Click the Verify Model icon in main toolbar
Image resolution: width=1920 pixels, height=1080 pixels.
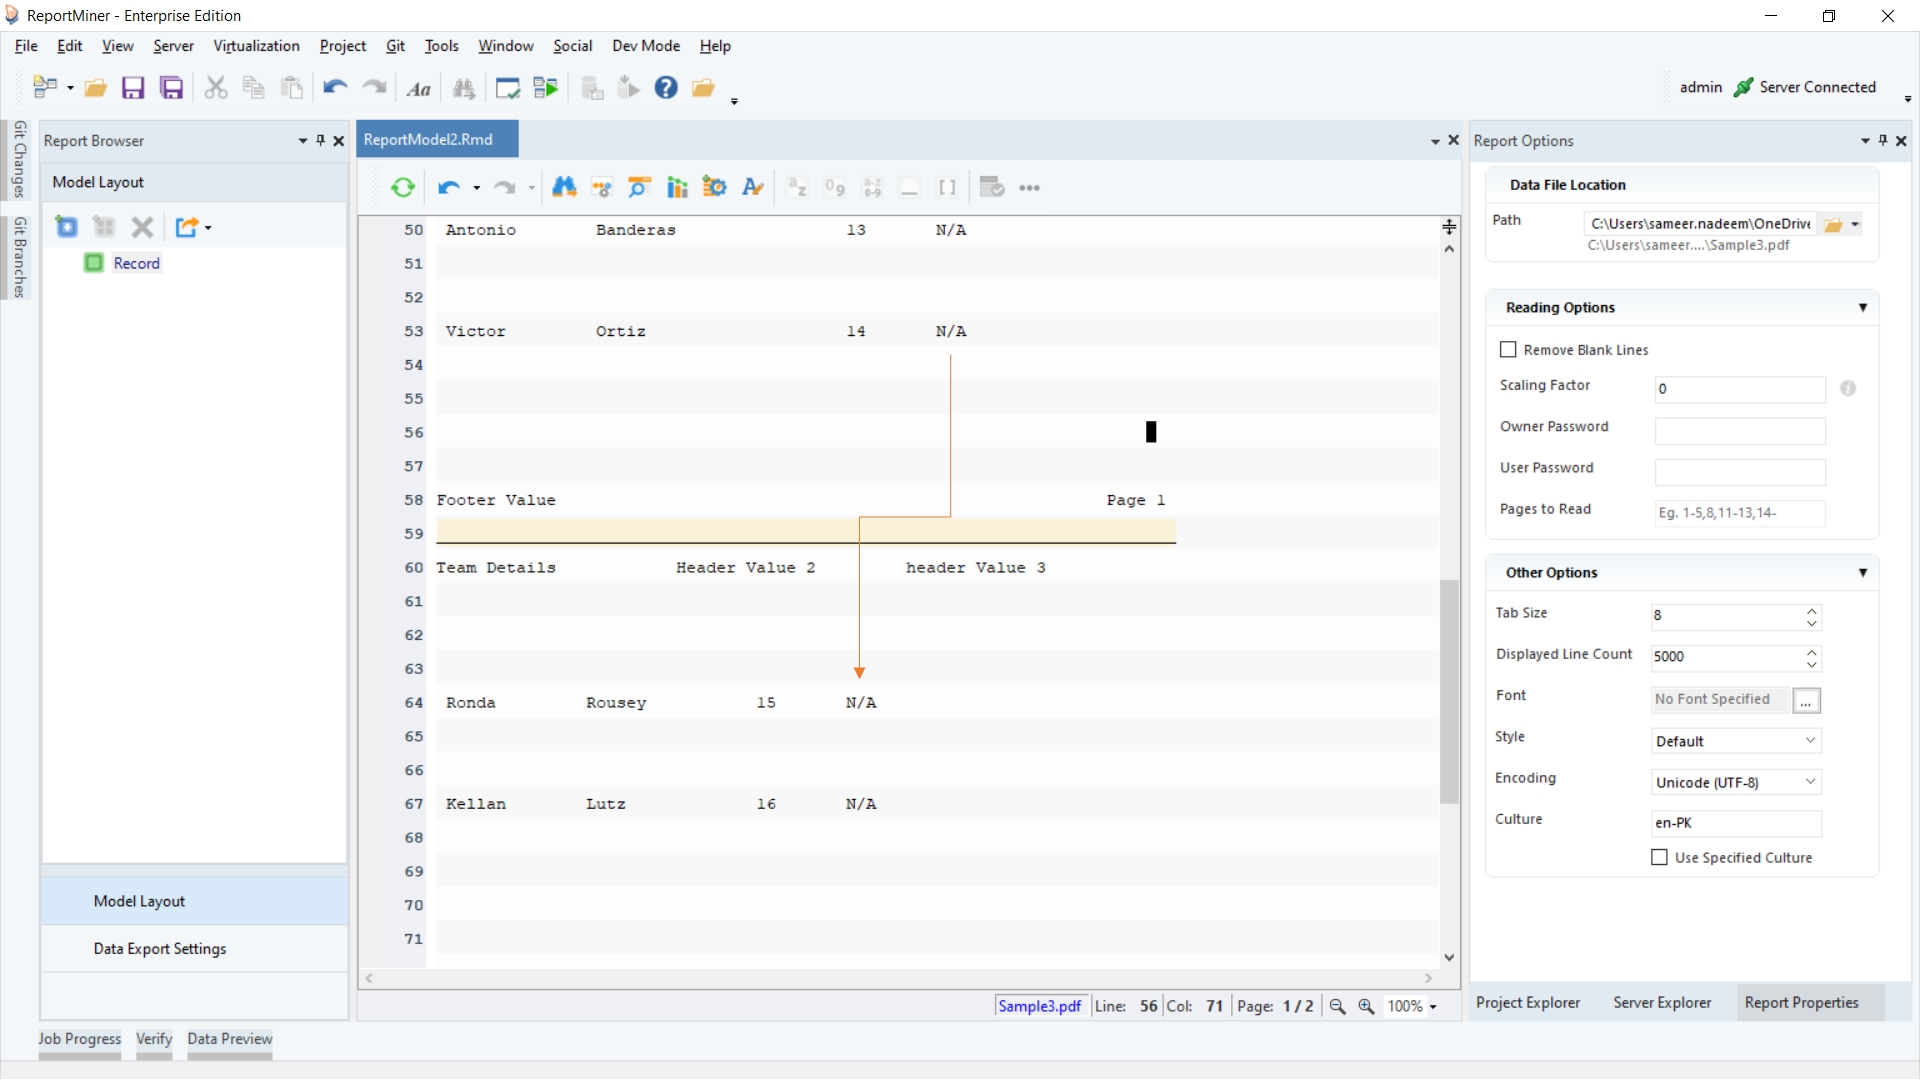(x=508, y=88)
